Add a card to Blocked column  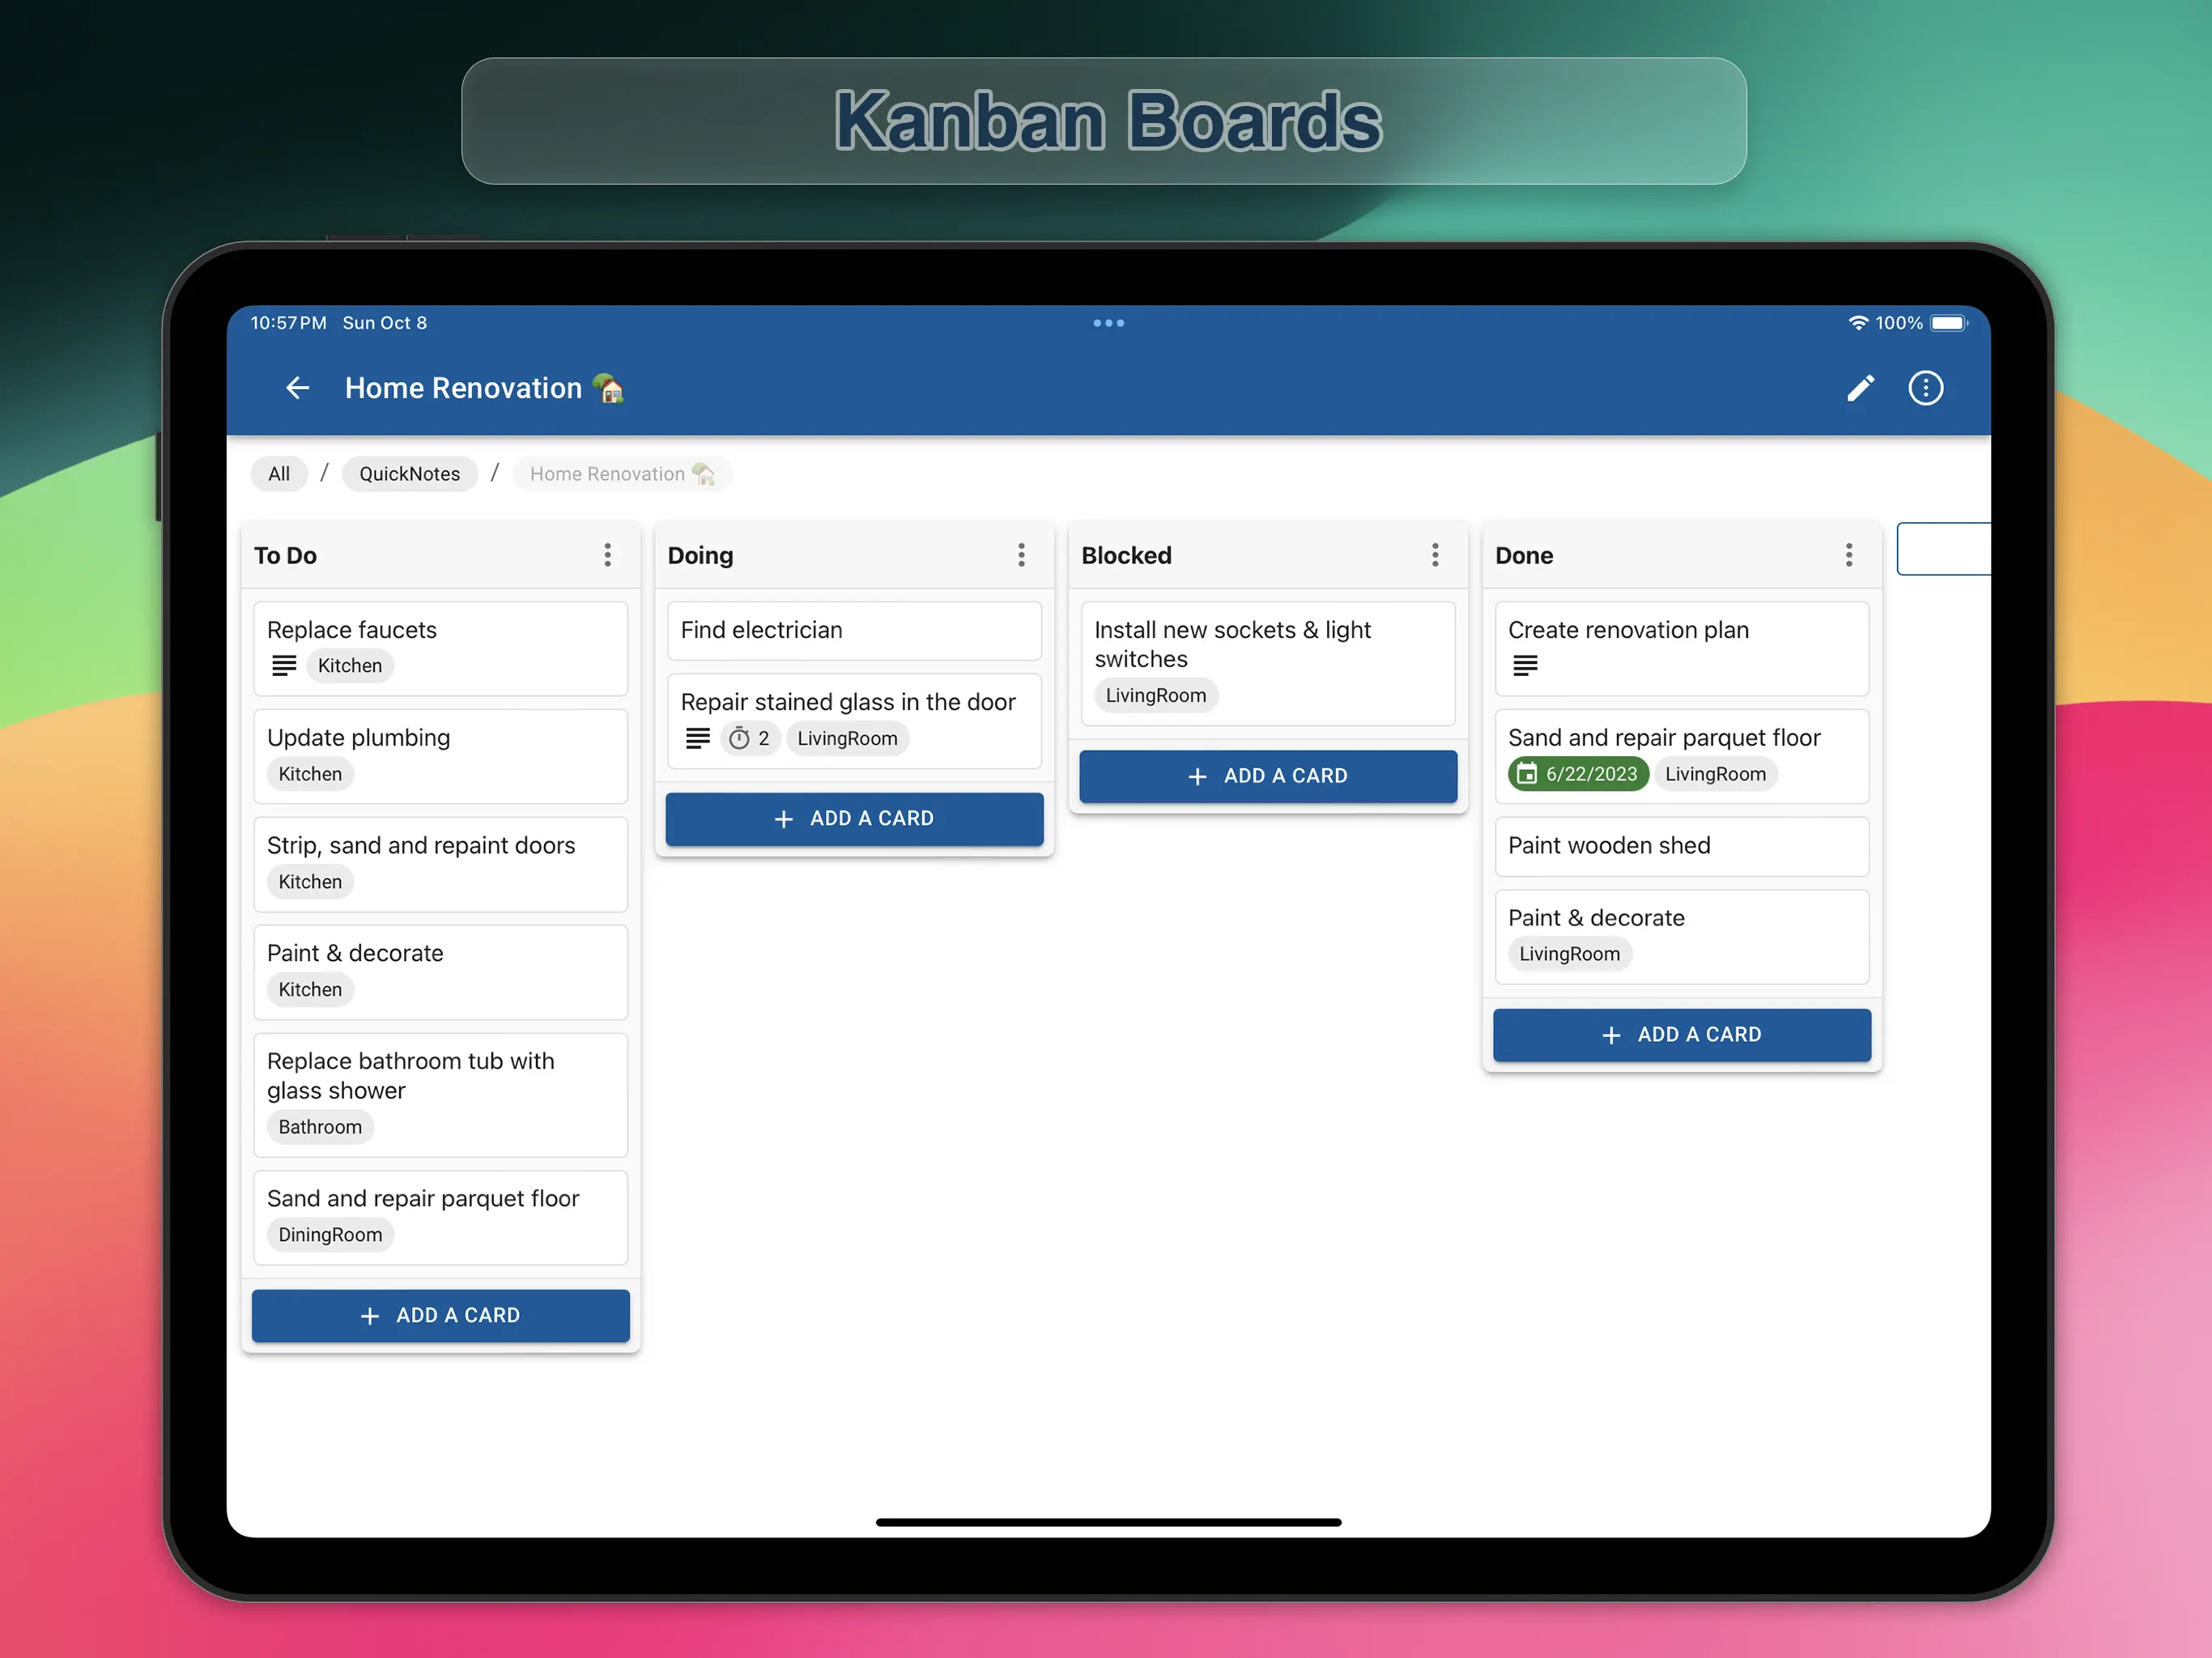(1267, 776)
